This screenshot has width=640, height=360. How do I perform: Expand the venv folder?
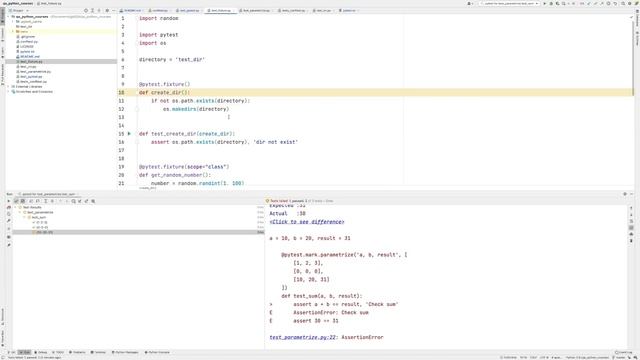tap(13, 31)
